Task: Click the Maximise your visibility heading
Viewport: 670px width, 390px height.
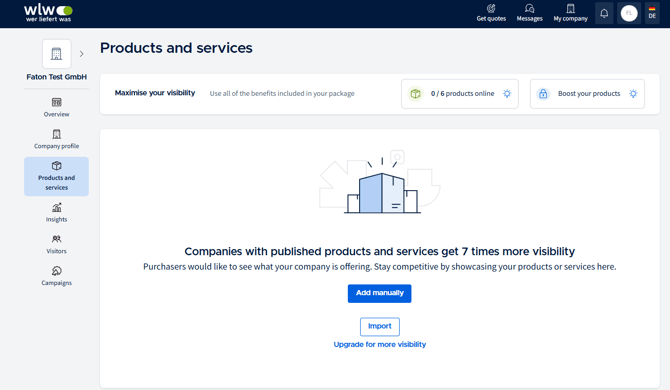Action: (x=155, y=93)
